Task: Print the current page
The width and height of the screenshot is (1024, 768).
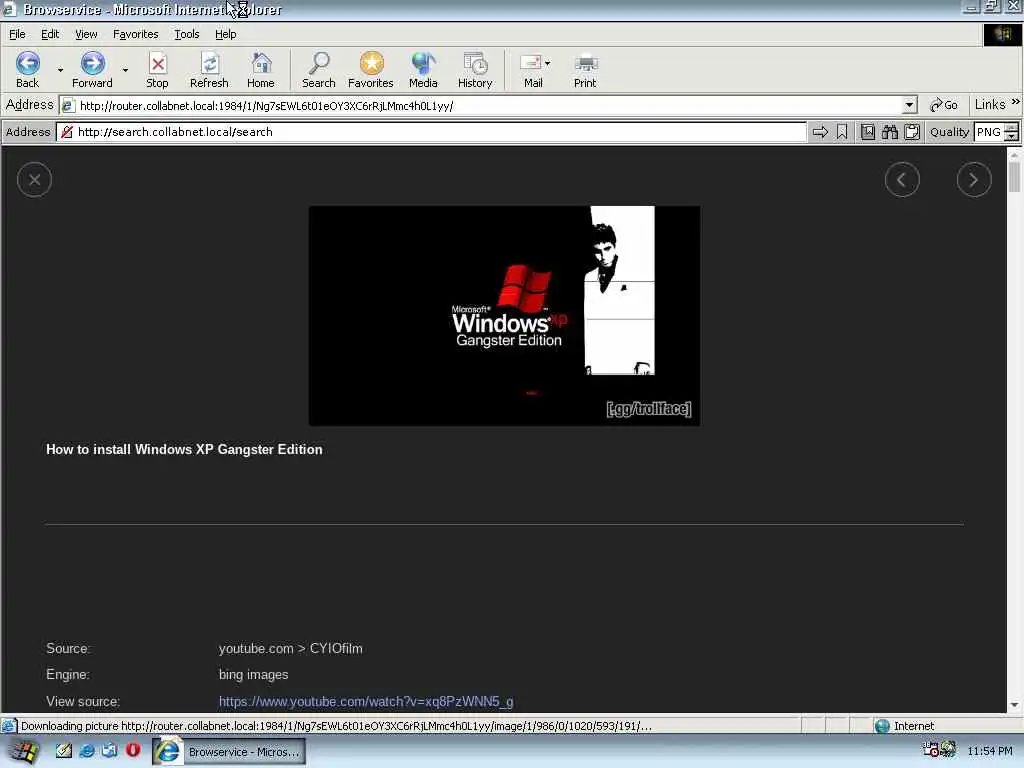Action: tap(585, 70)
